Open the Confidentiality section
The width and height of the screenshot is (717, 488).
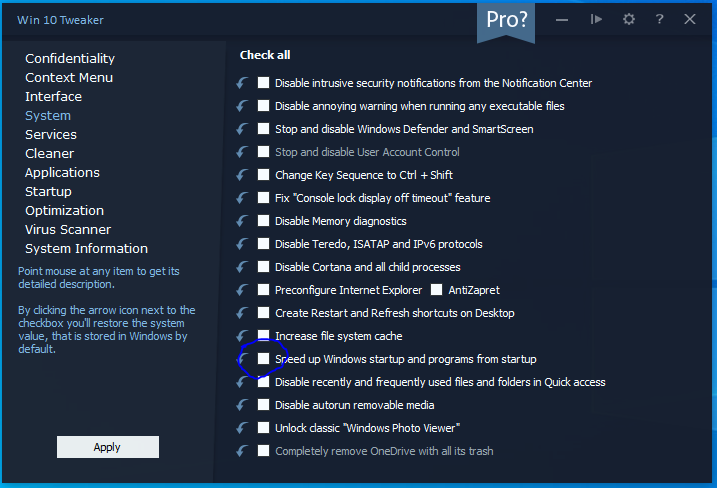coord(70,59)
